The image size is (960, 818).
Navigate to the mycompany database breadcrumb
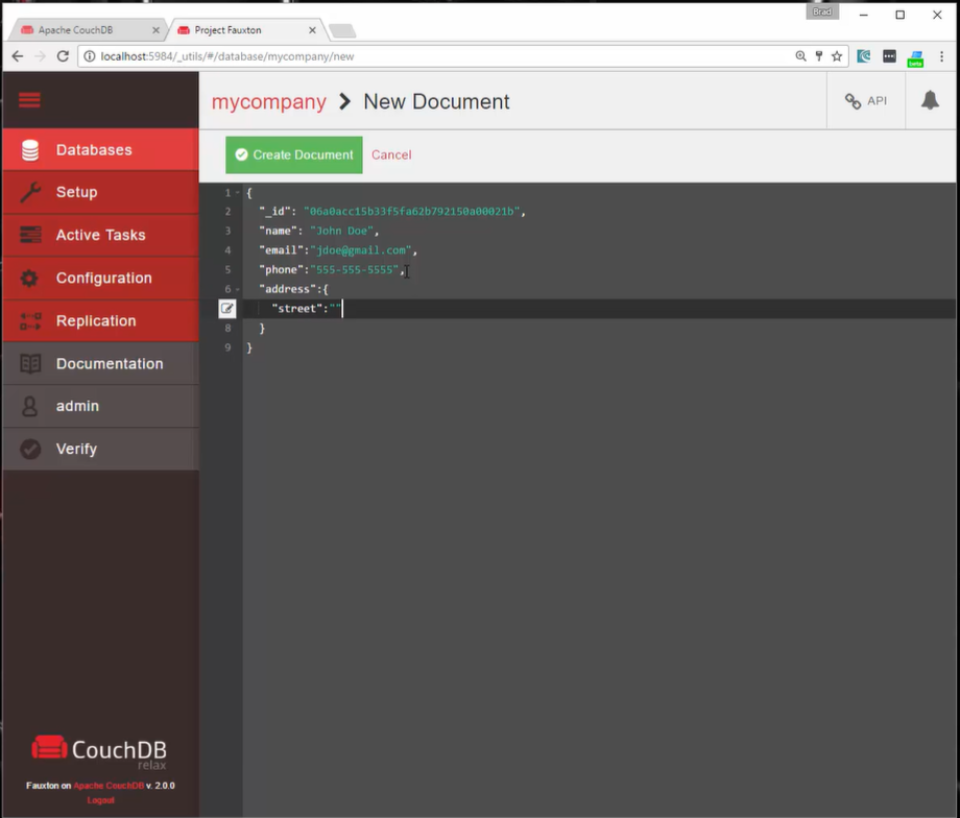[268, 101]
